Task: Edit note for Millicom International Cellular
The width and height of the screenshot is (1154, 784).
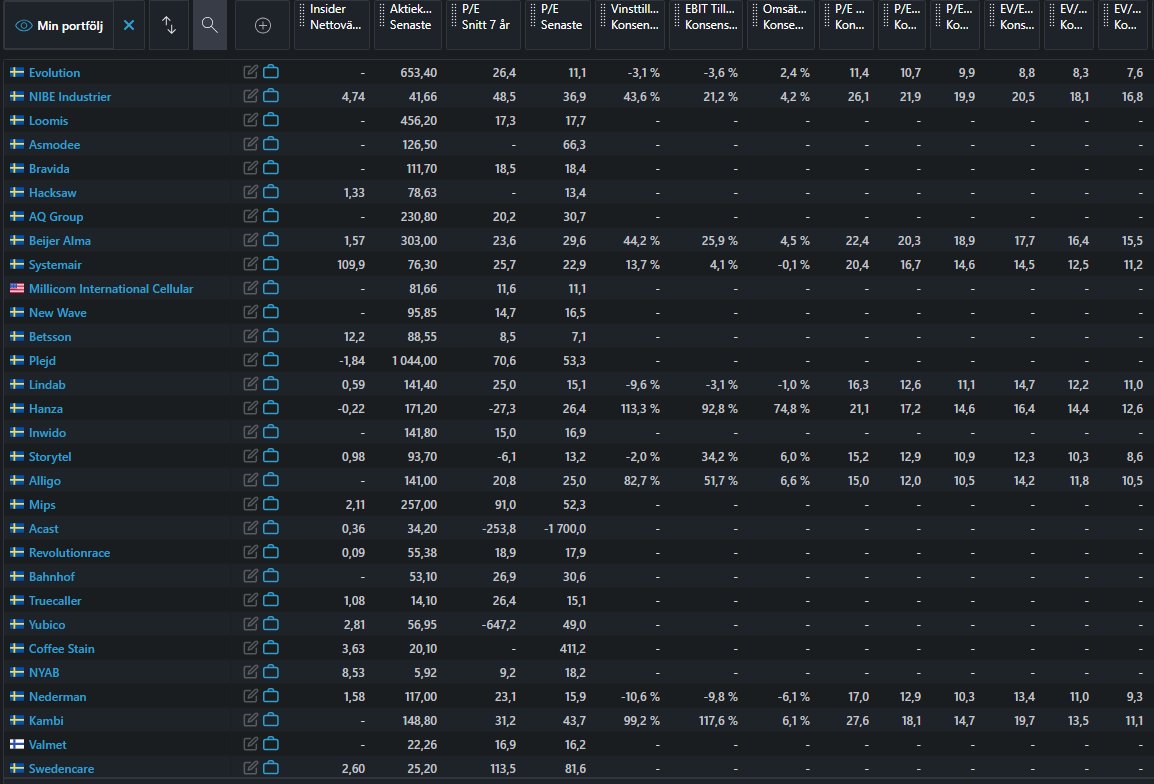Action: tap(251, 288)
